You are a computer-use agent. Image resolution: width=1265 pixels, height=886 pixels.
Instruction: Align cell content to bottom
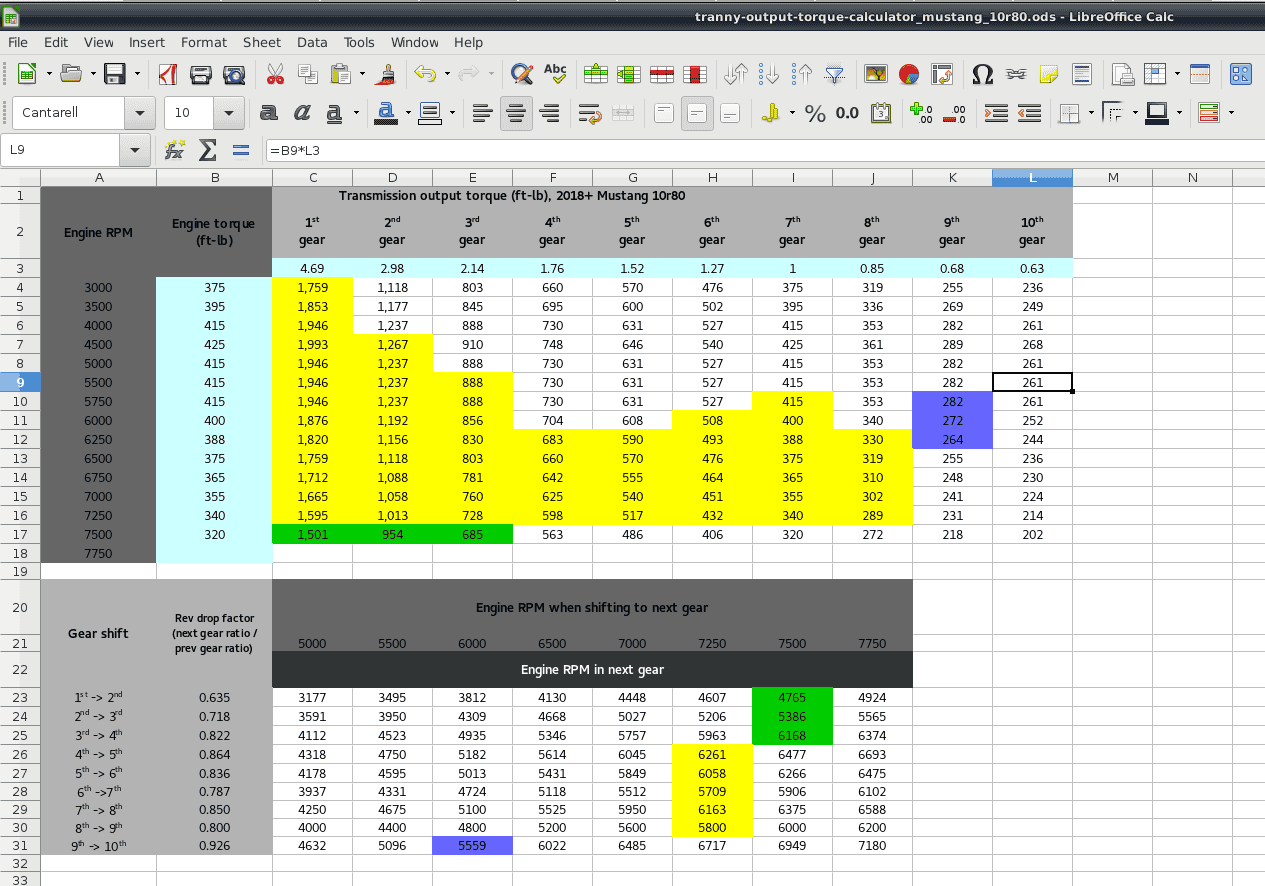click(730, 113)
